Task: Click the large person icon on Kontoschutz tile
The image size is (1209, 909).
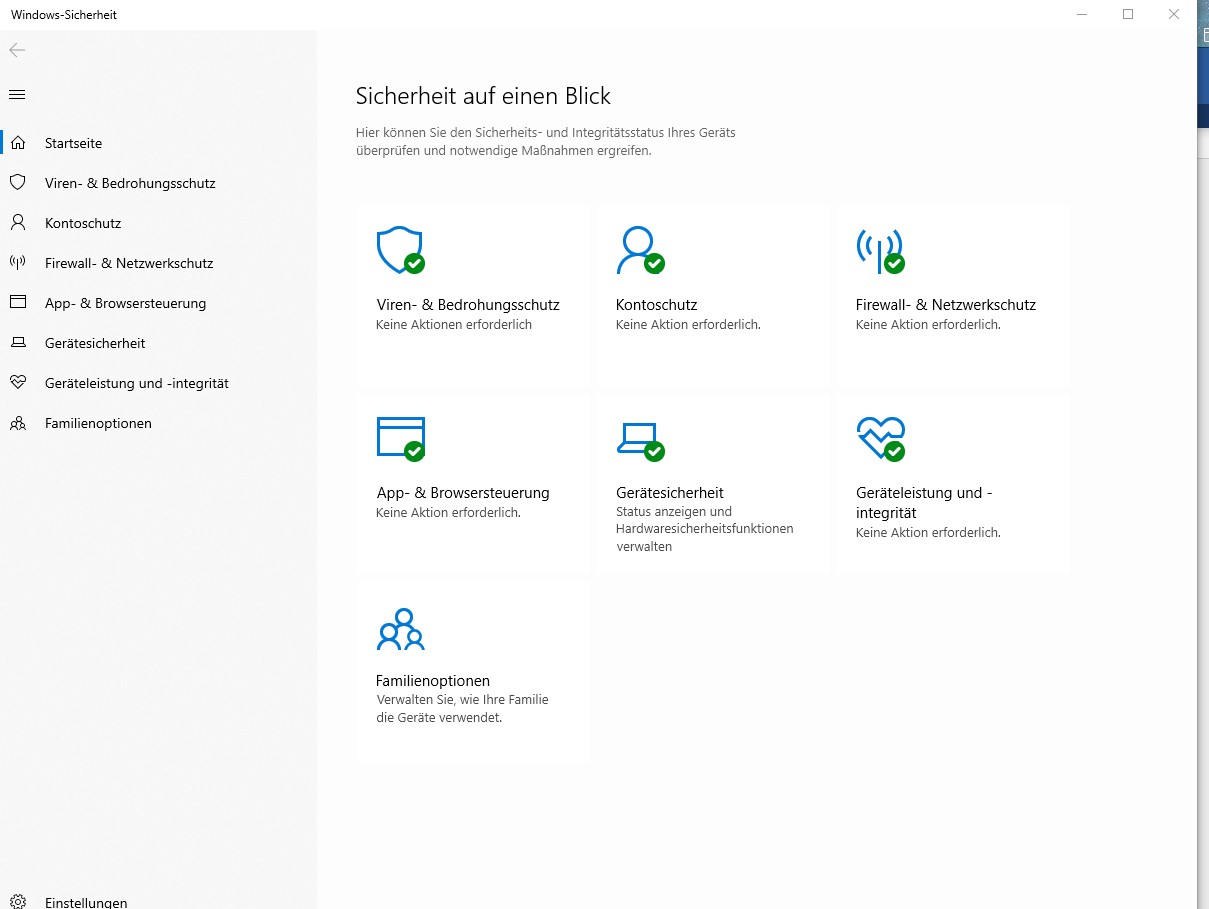Action: [x=640, y=250]
